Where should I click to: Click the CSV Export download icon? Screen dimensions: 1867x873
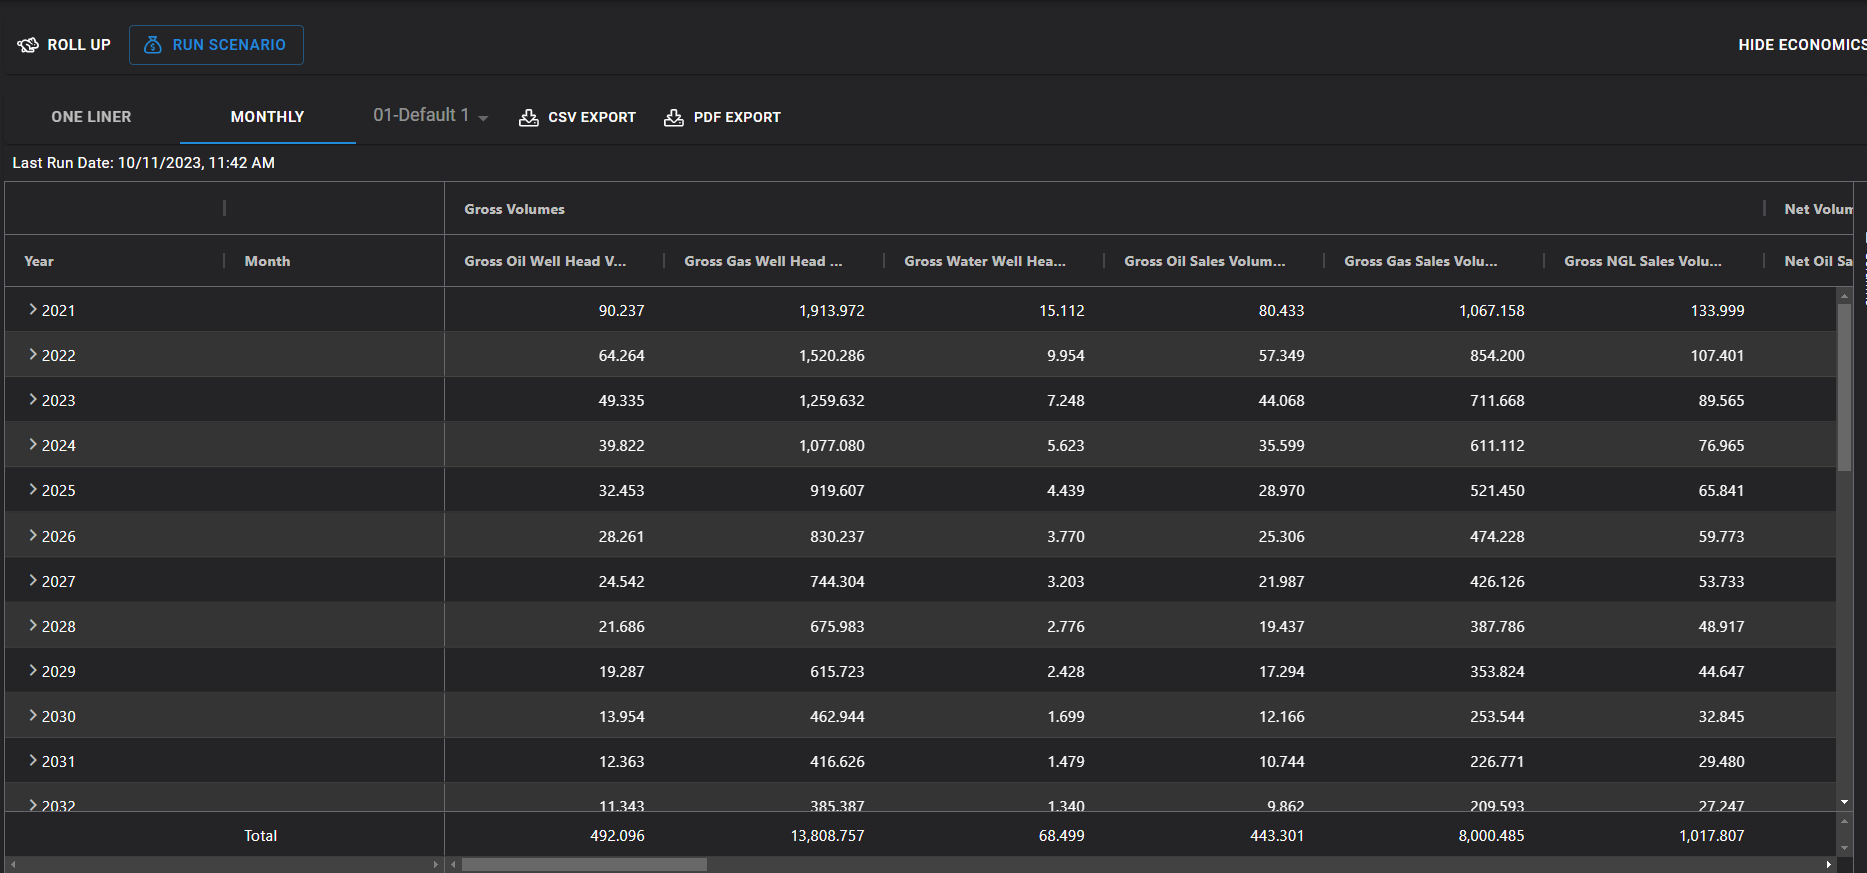tap(529, 118)
